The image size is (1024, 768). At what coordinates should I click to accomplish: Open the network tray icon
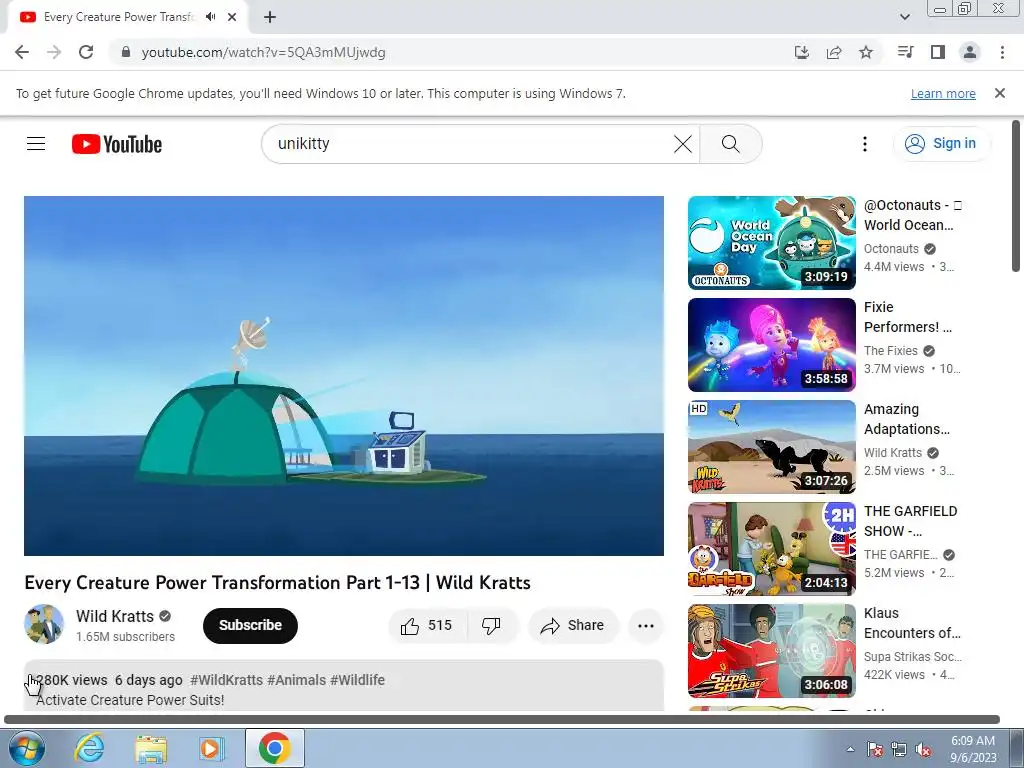899,749
